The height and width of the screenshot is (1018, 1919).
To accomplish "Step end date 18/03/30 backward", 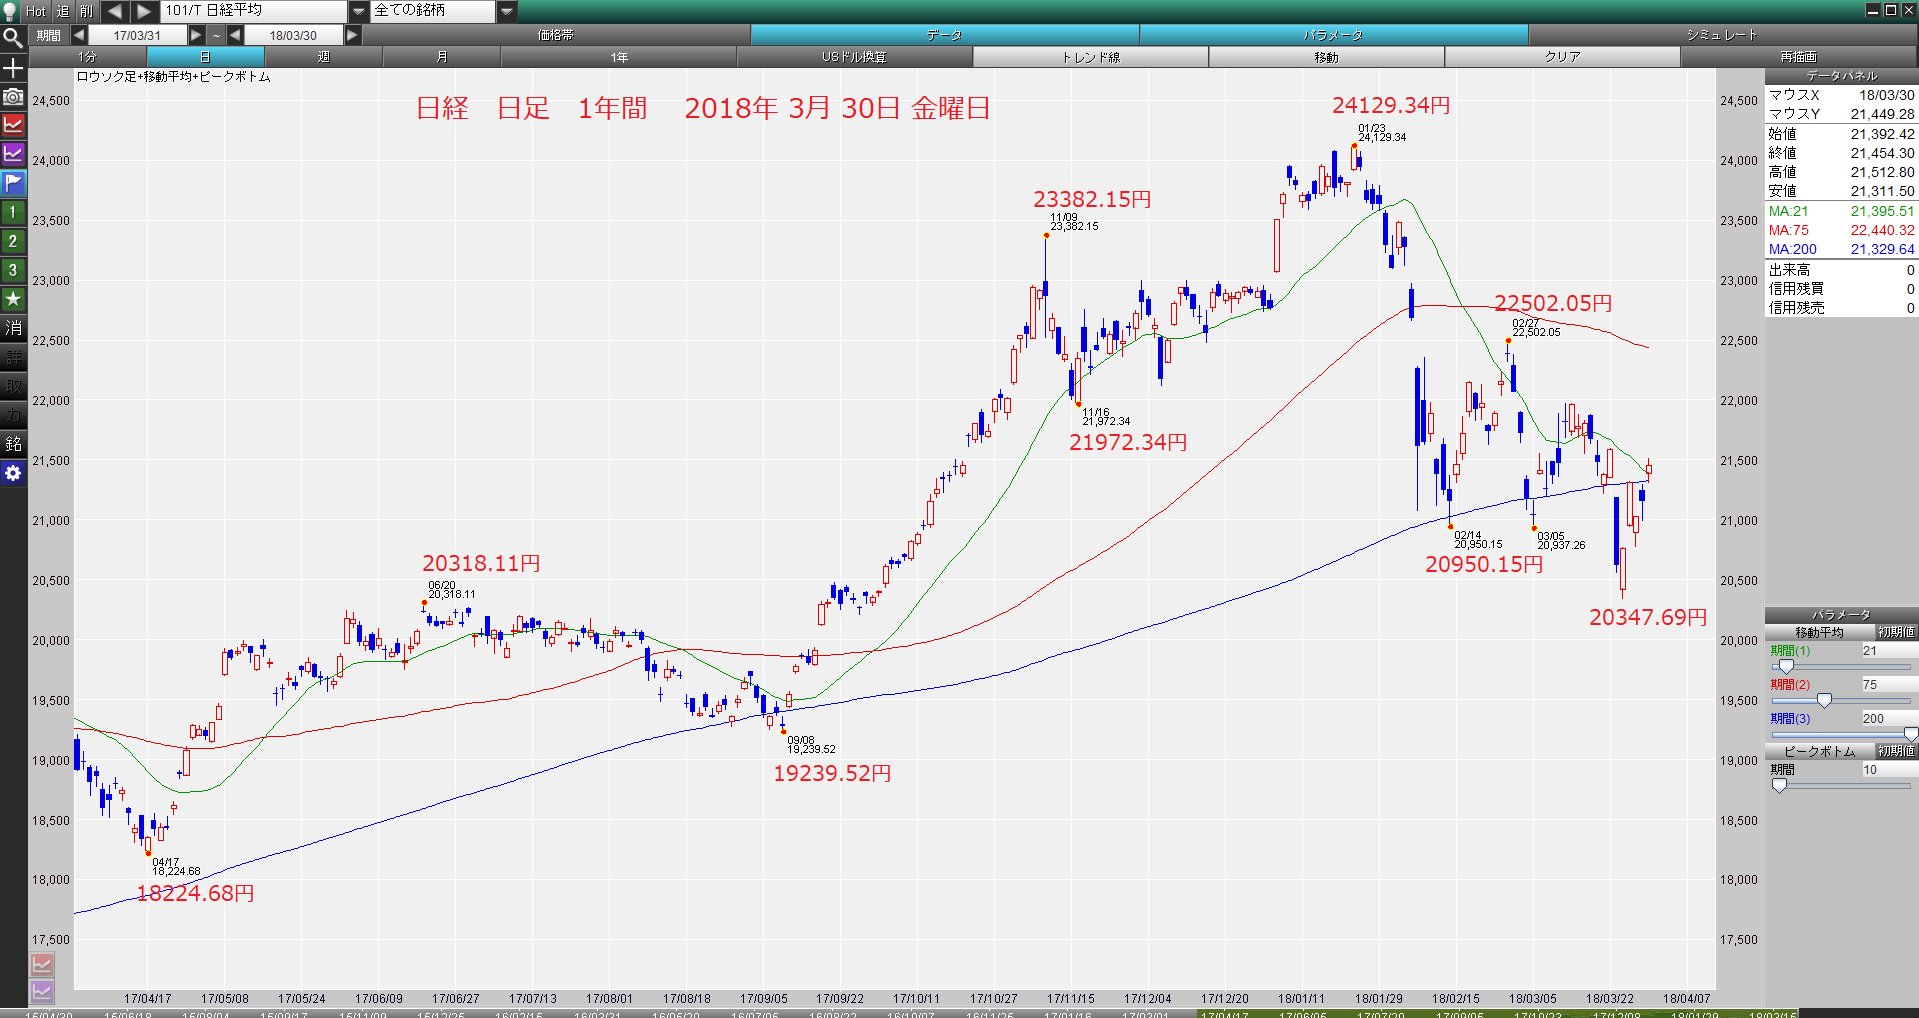I will tap(235, 35).
